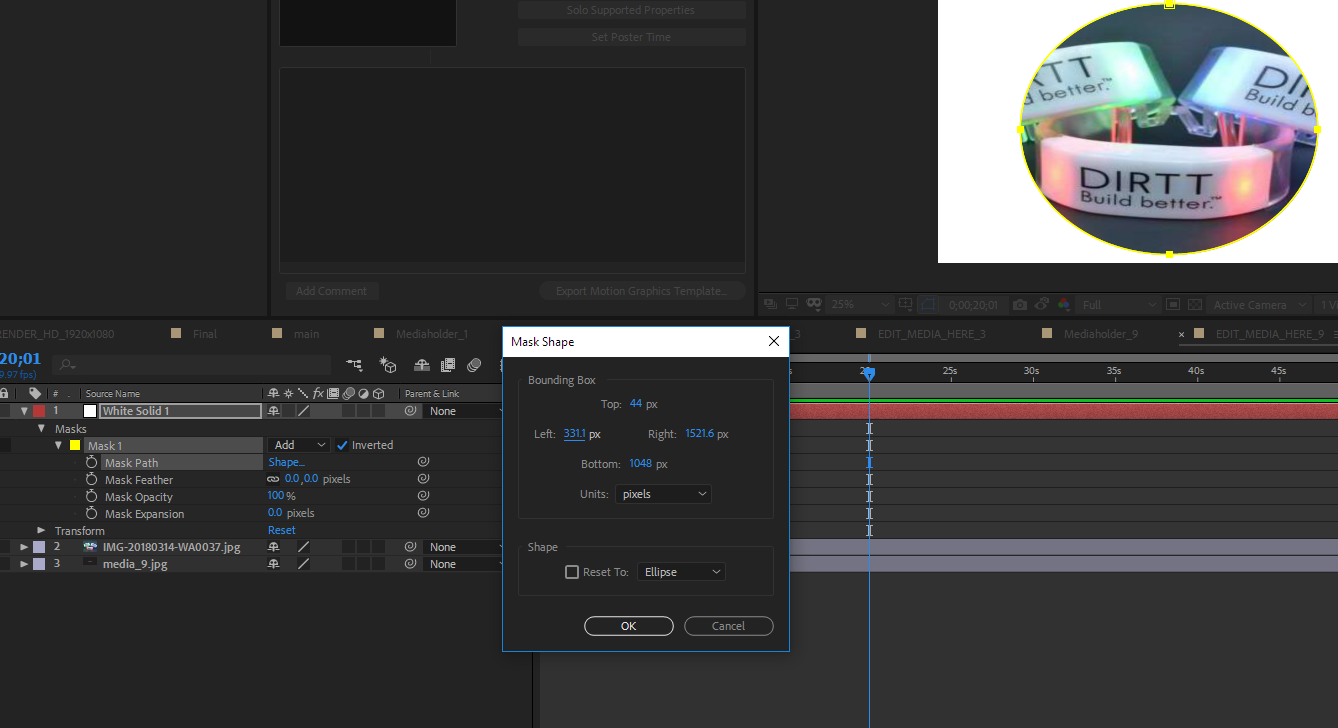Click the White Solid 1 red label color
The height and width of the screenshot is (728, 1338).
point(39,411)
